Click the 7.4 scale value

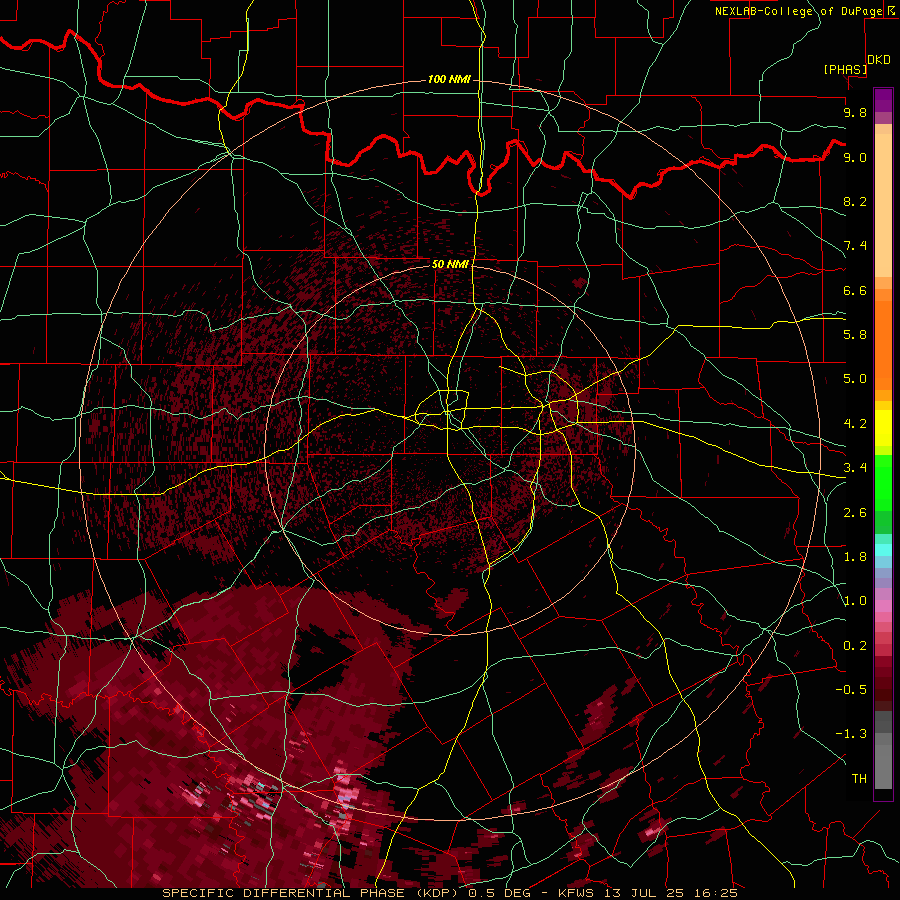click(x=855, y=246)
